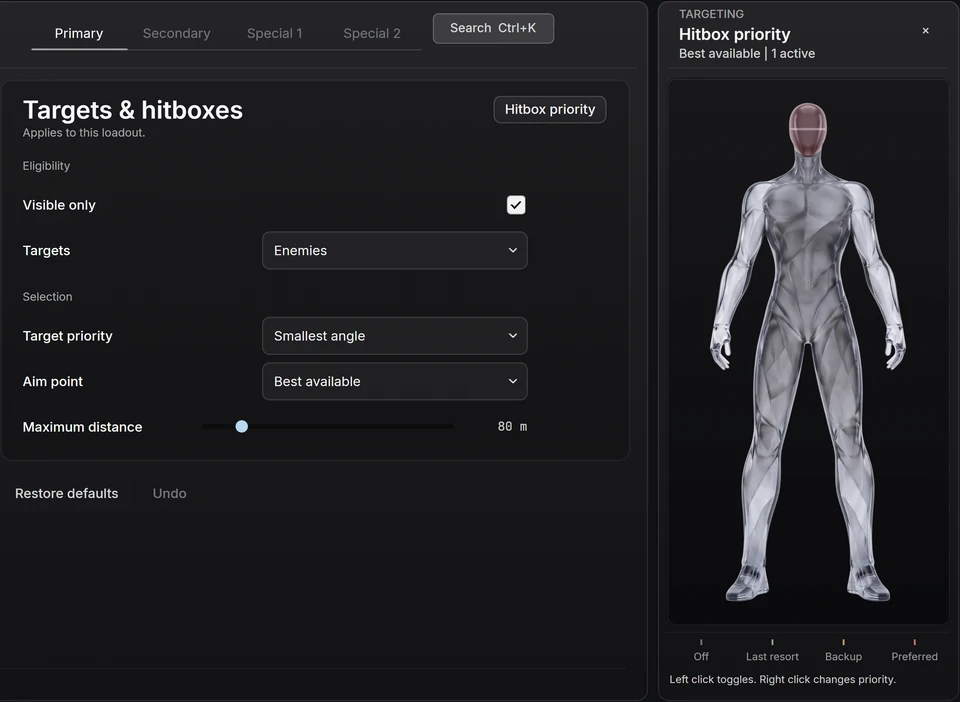Click the Targets & hitboxes heading
This screenshot has width=960, height=702.
coord(133,110)
